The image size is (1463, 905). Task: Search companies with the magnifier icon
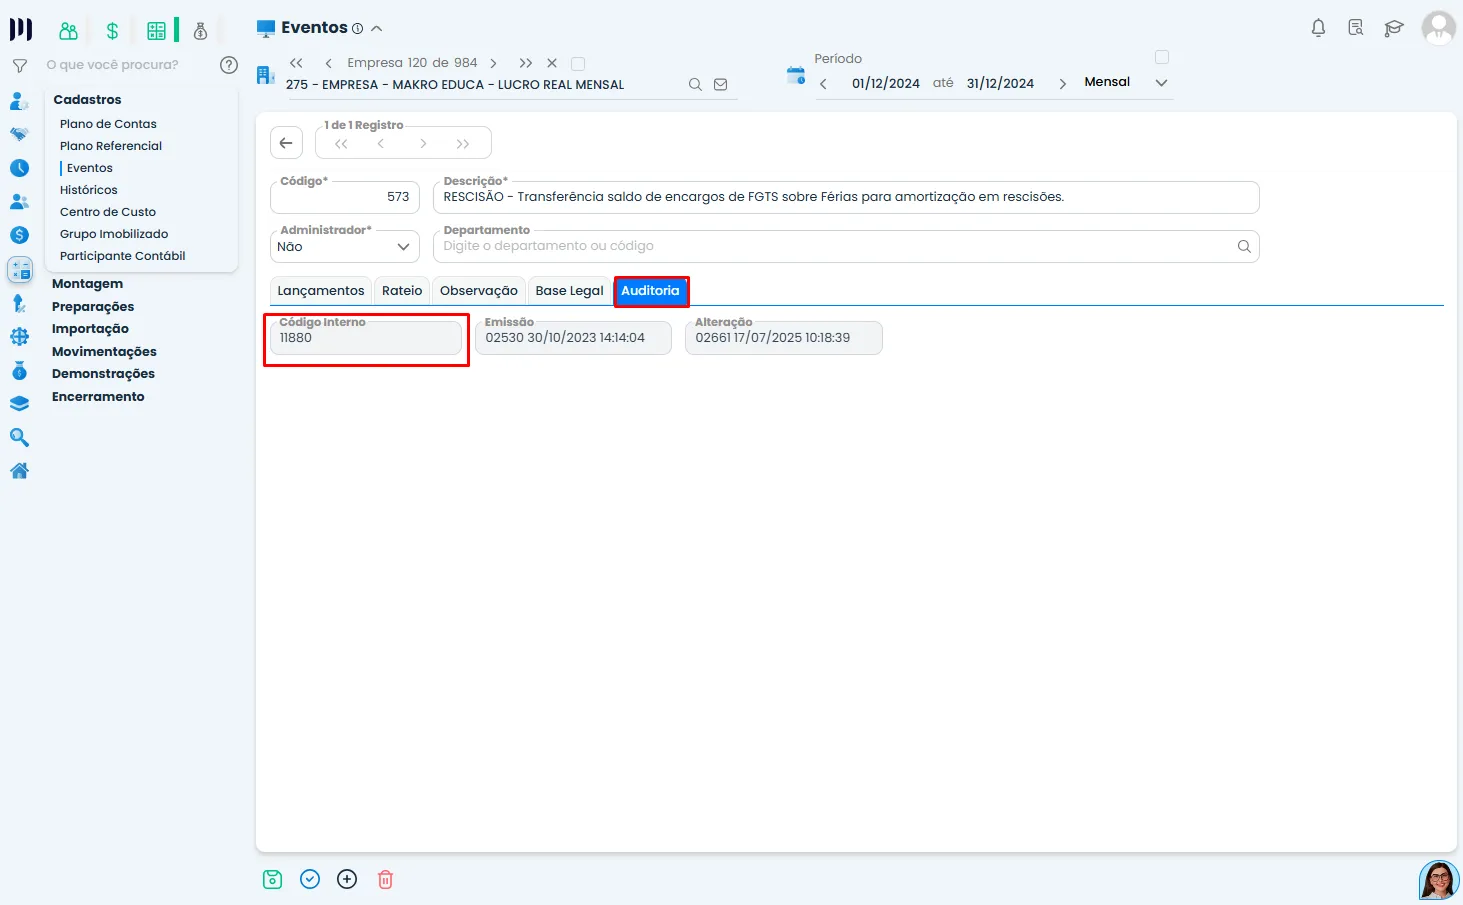[695, 85]
